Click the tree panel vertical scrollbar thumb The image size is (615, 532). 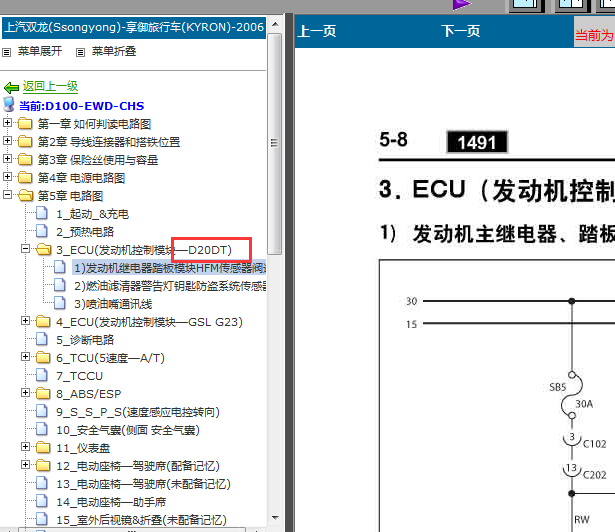[275, 144]
